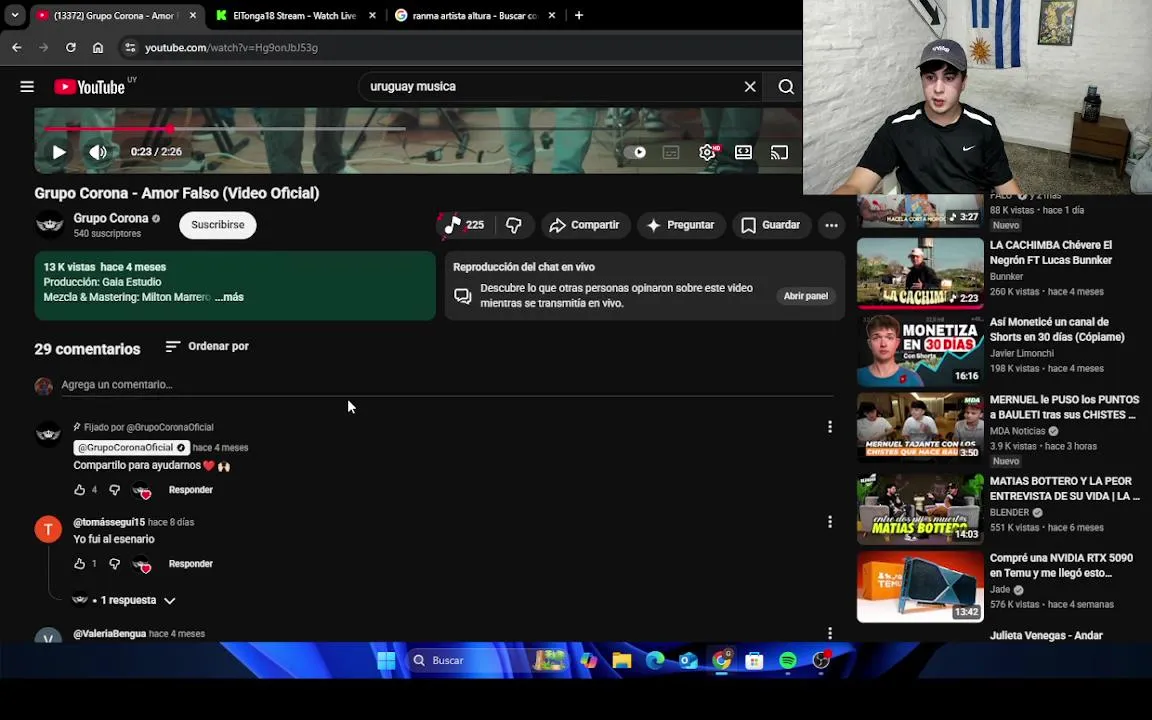The image size is (1152, 720).
Task: Open player settings gear icon
Action: (707, 152)
